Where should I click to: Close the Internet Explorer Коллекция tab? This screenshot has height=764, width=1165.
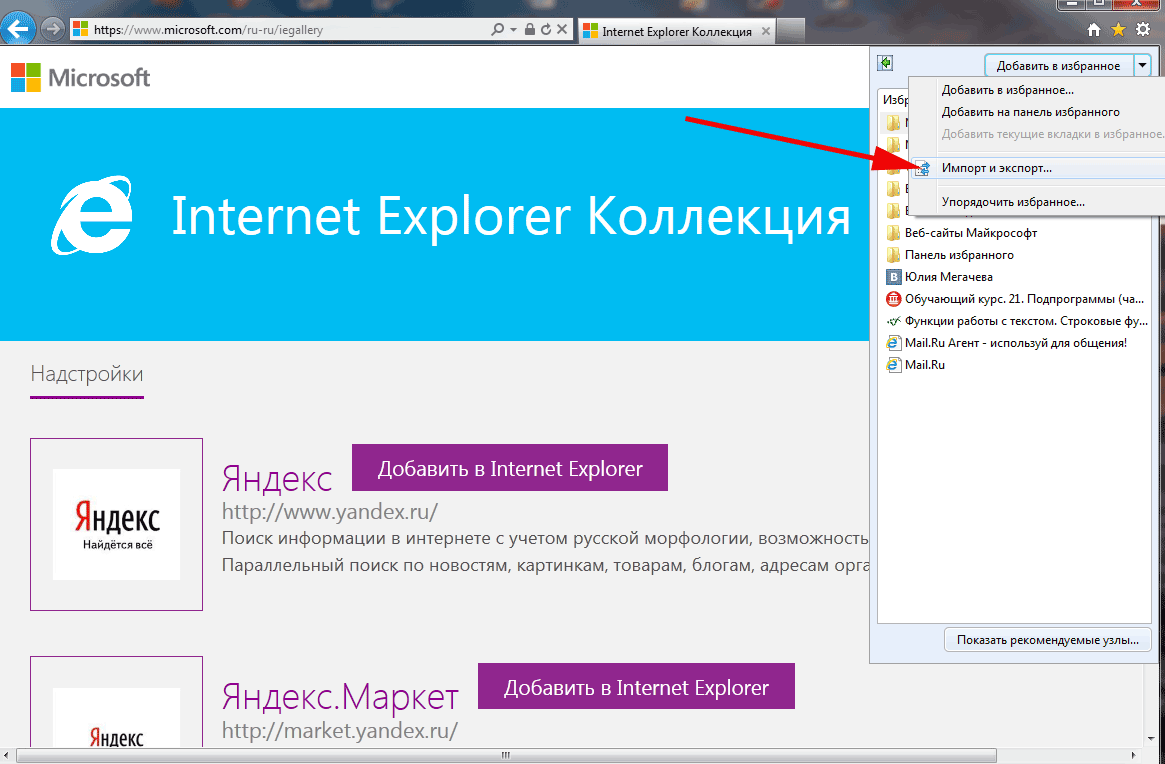point(765,31)
